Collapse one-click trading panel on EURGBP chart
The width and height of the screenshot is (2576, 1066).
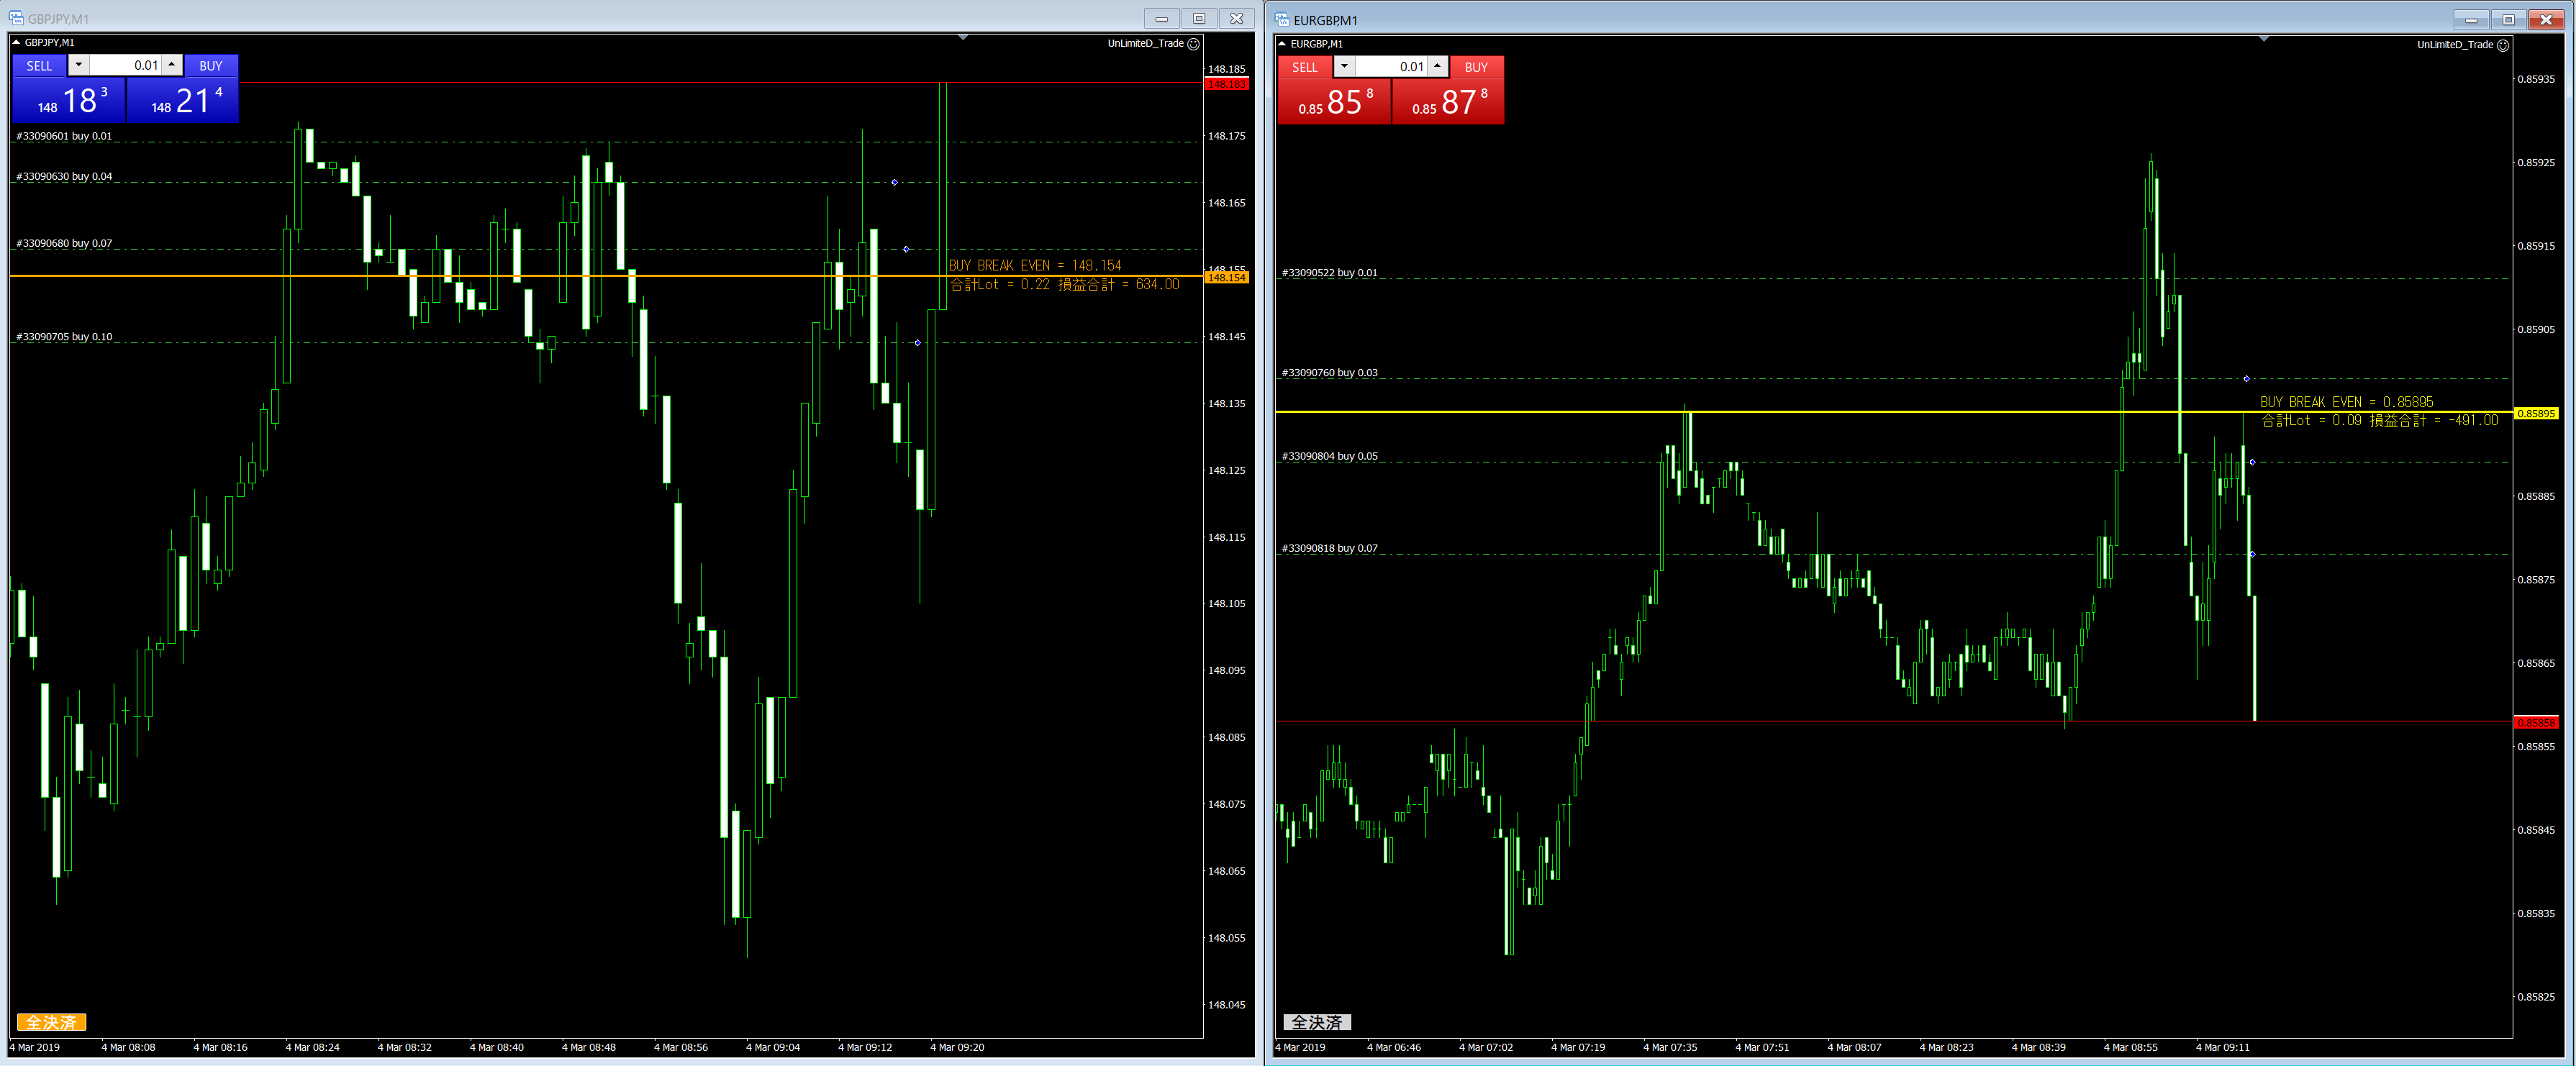[1282, 44]
